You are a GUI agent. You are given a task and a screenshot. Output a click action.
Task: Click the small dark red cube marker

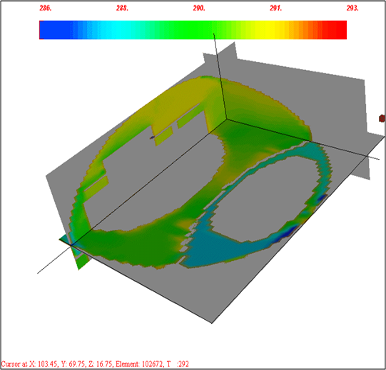382,118
